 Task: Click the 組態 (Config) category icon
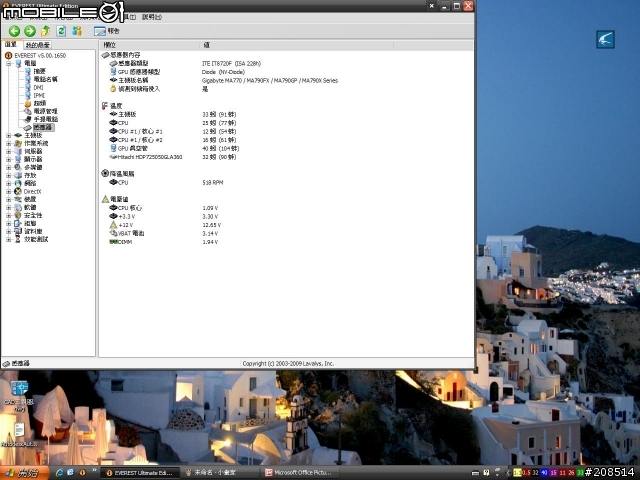pyautogui.click(x=18, y=223)
